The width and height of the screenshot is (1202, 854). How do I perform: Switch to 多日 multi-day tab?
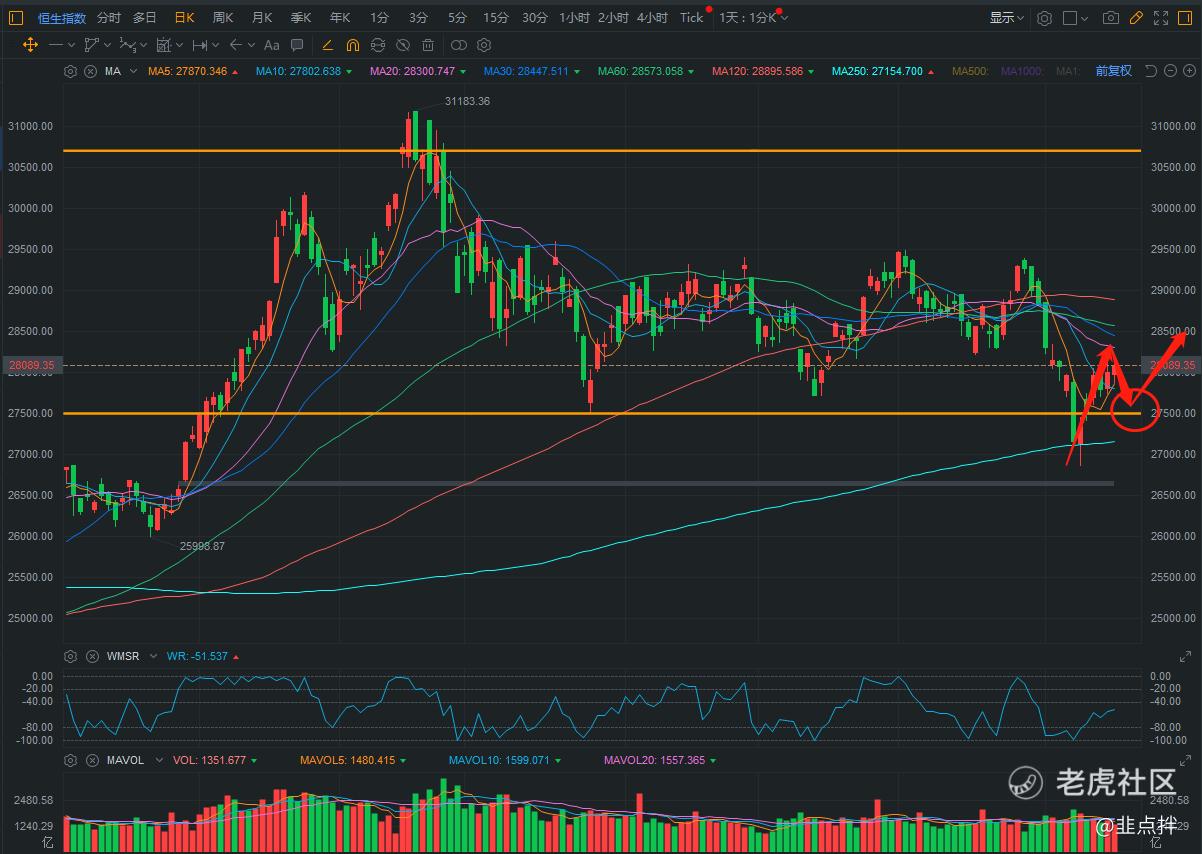click(x=145, y=18)
